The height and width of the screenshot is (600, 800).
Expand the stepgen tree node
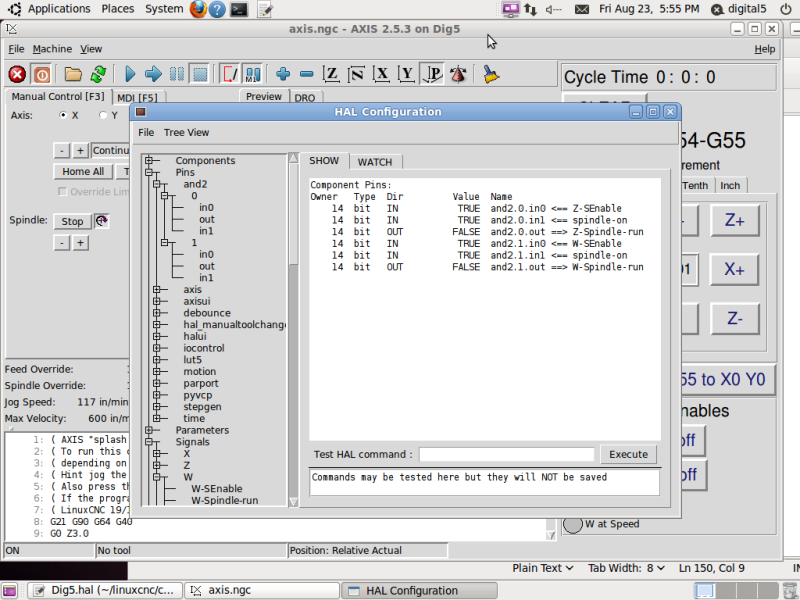point(157,407)
